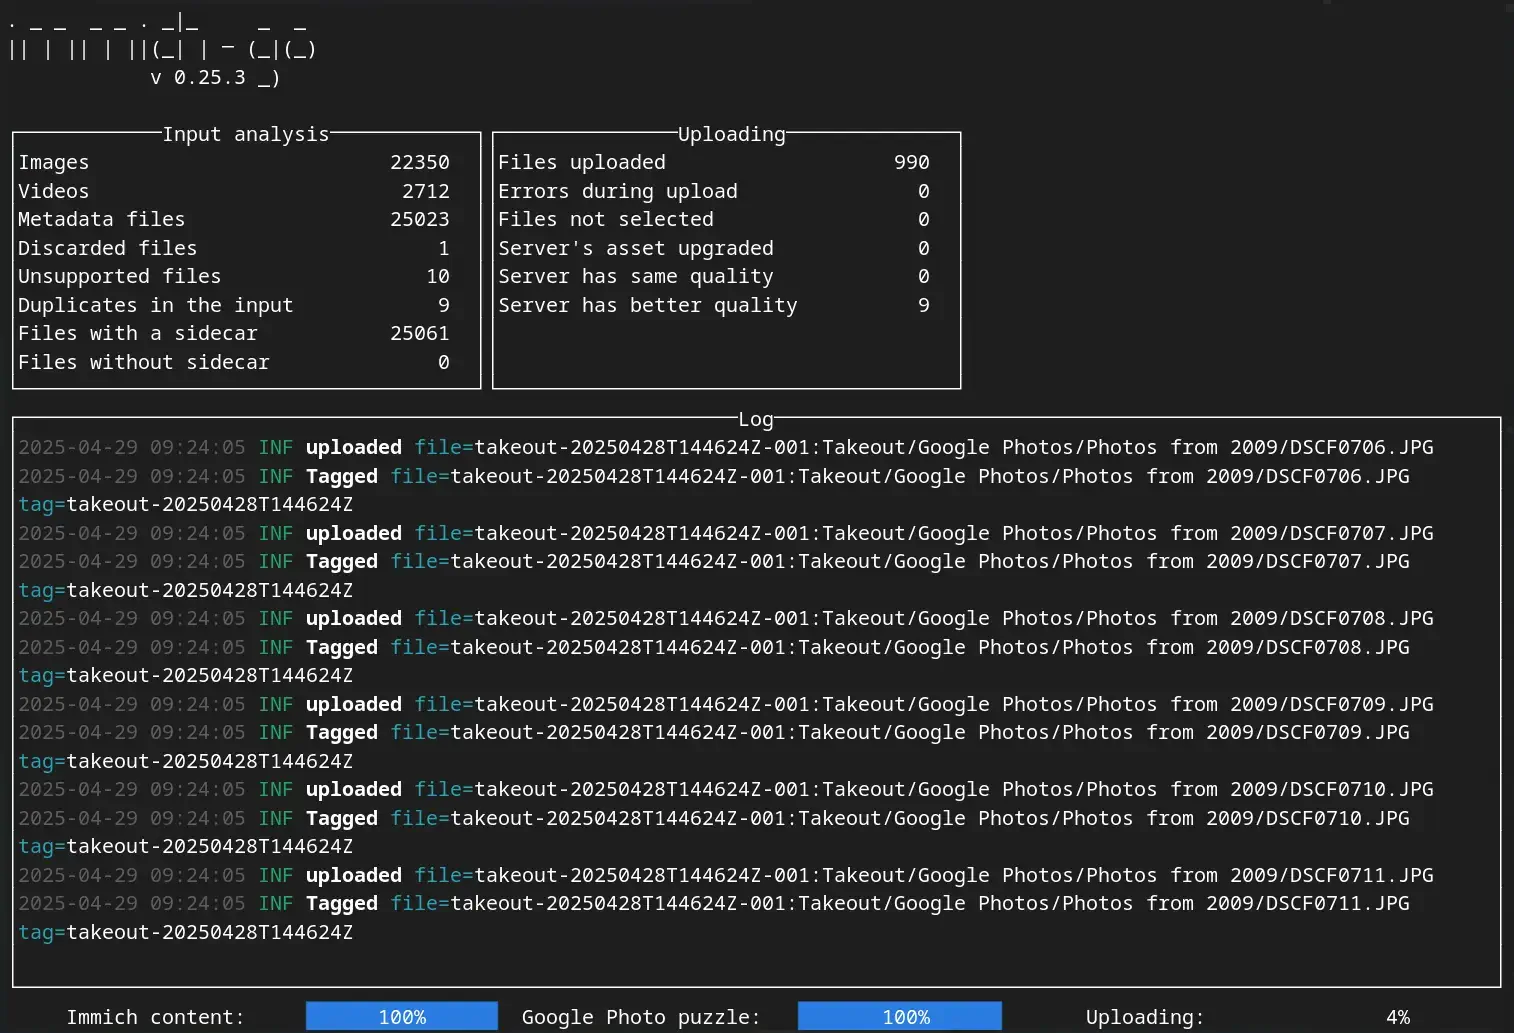Select the Input analysis panel title
Screen dimensions: 1514x1033
coord(245,133)
